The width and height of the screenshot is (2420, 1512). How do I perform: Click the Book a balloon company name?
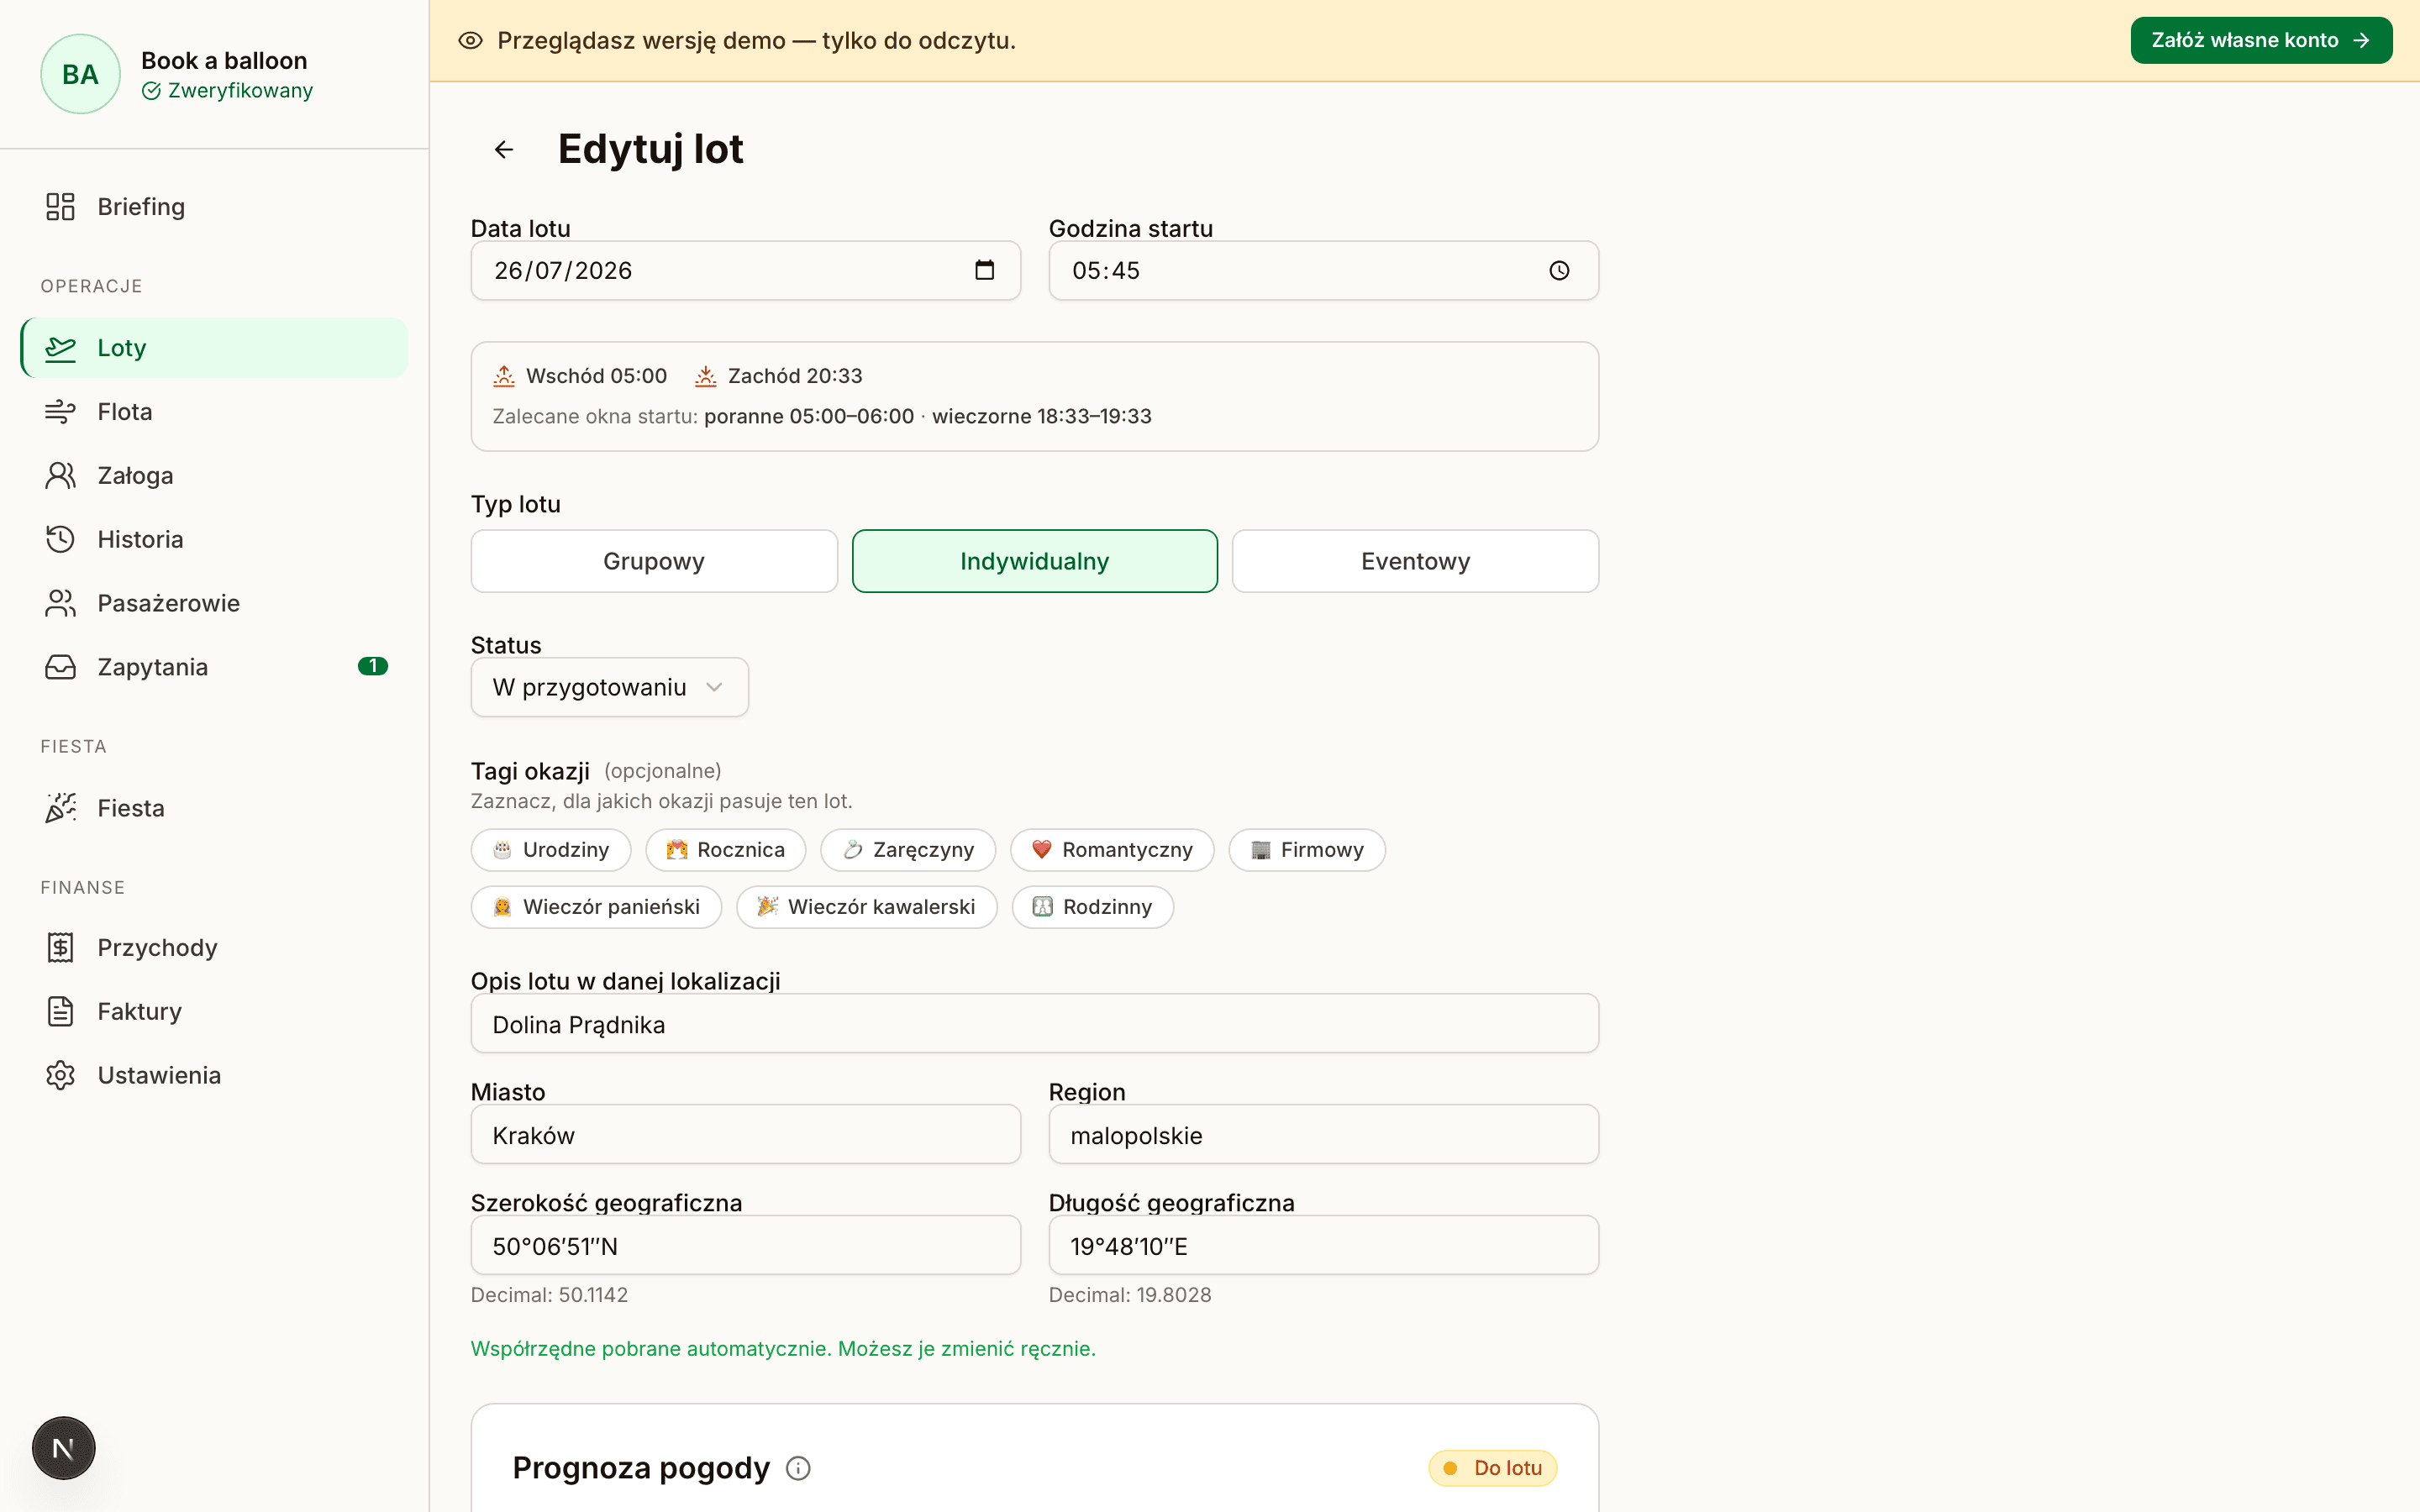click(x=224, y=61)
